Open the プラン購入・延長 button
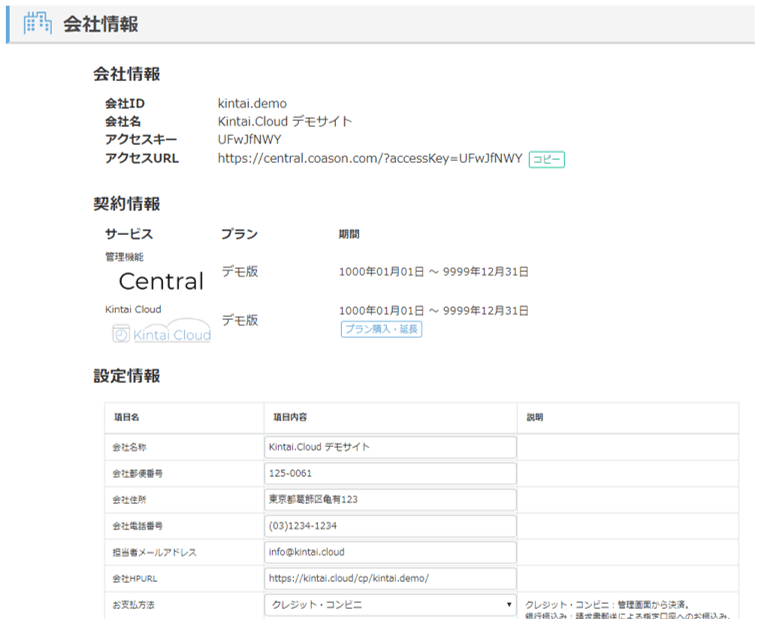The image size is (764, 619). click(x=381, y=329)
